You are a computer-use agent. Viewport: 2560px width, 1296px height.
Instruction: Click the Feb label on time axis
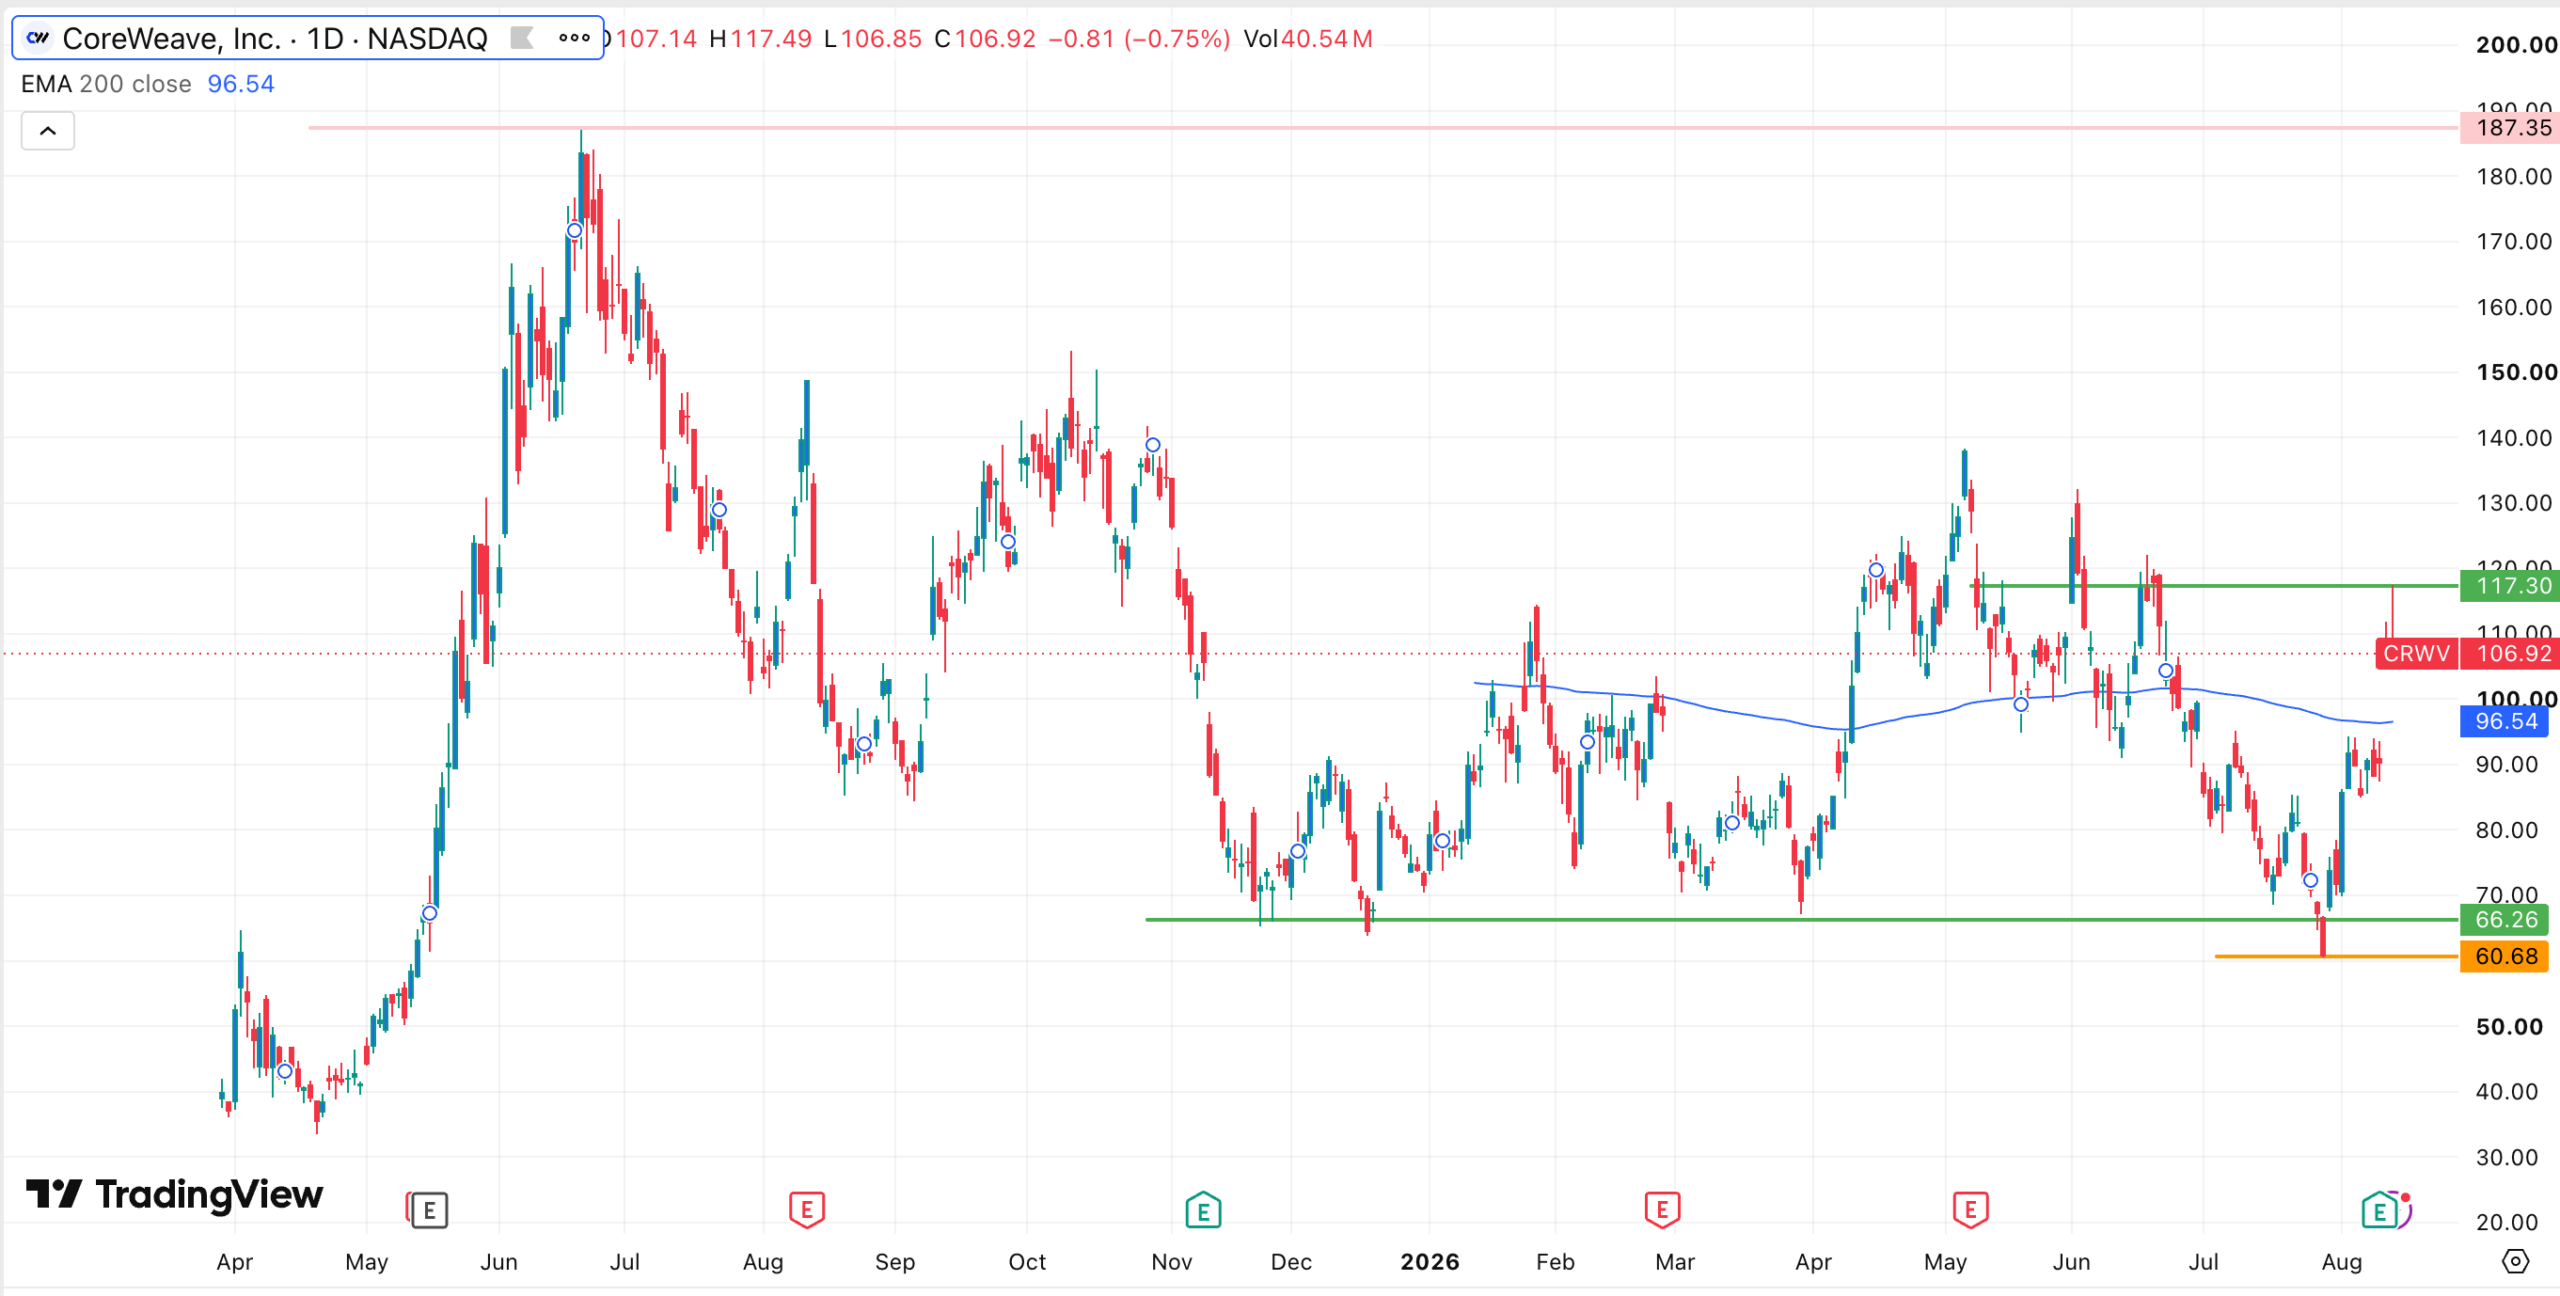[x=1555, y=1262]
